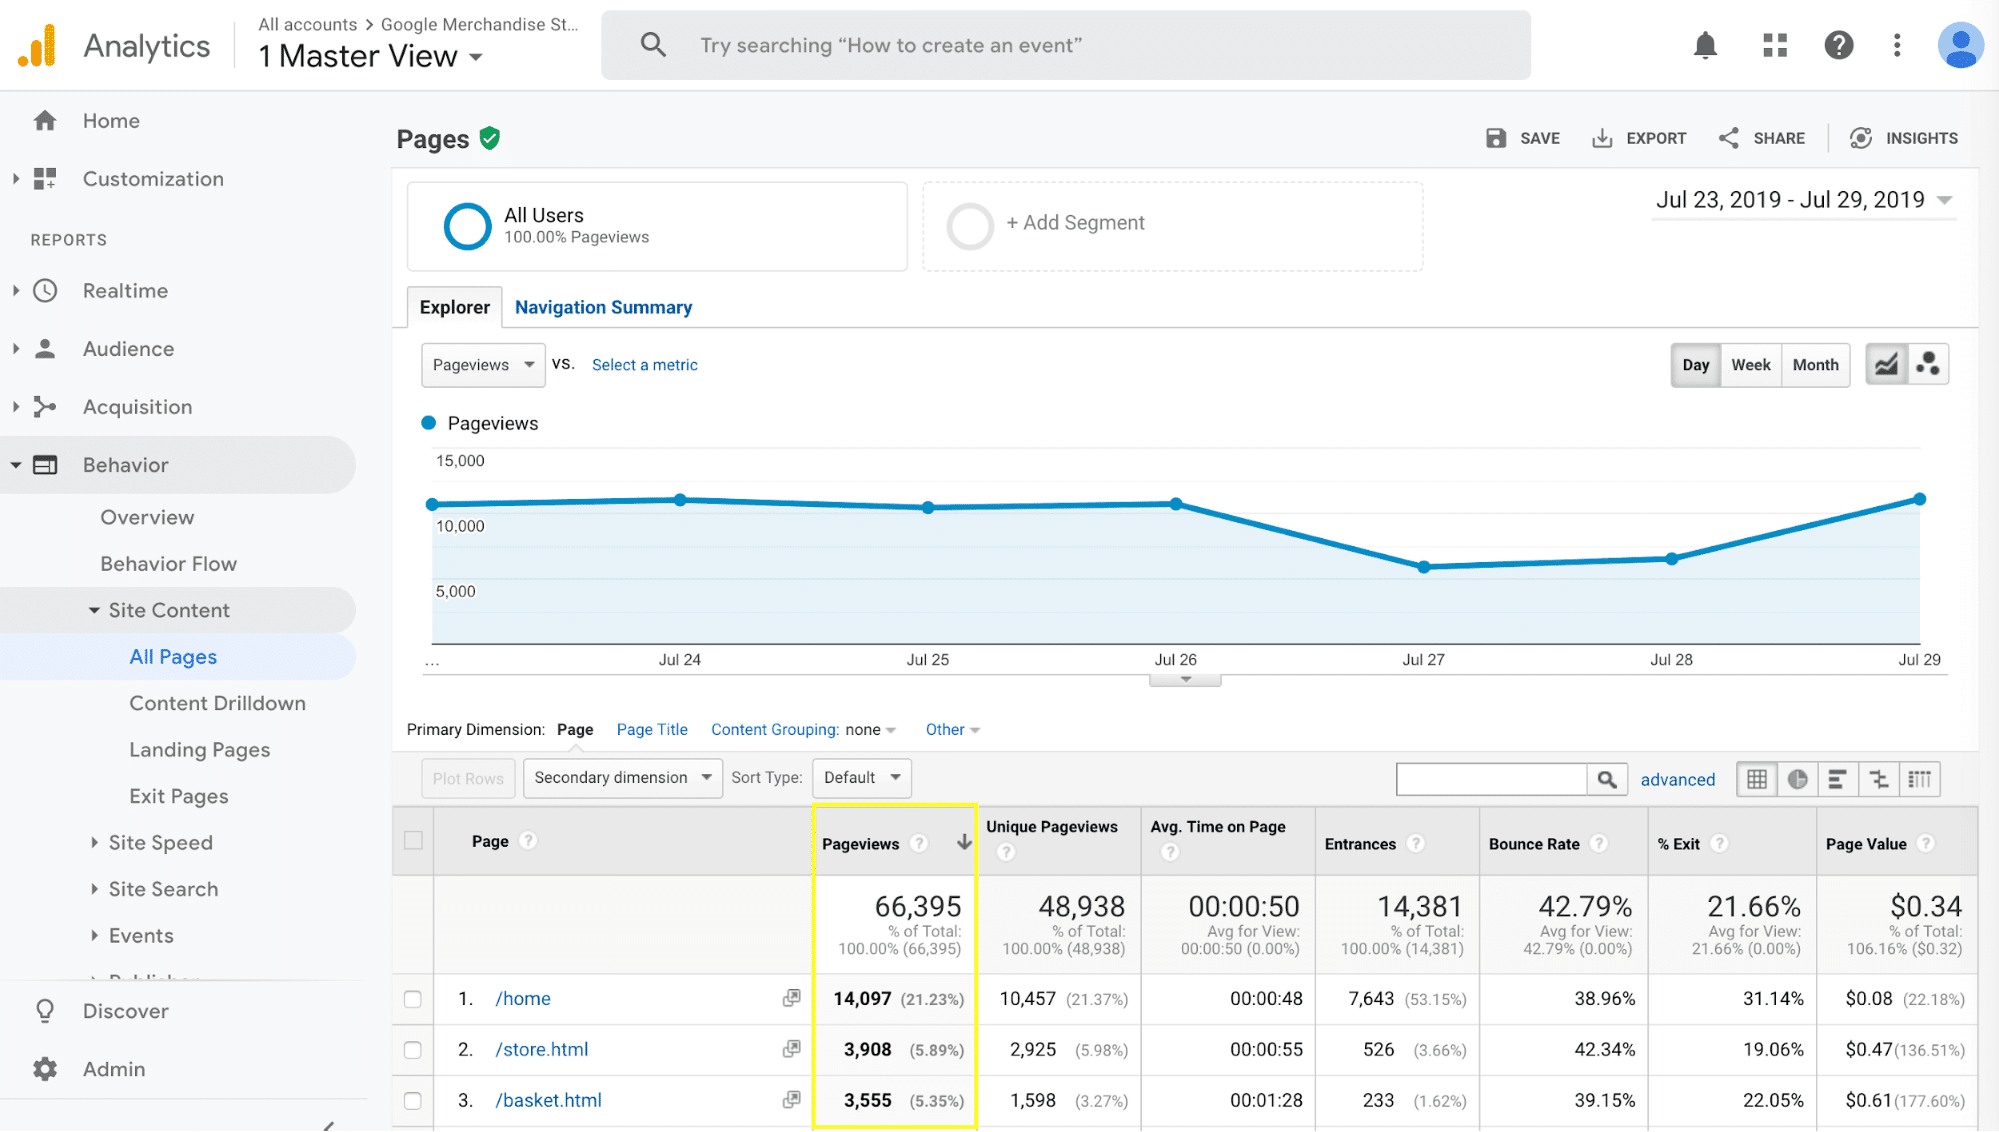Tick the checkbox for /store.html row
Screen dimensions: 1999x1132
412,1050
